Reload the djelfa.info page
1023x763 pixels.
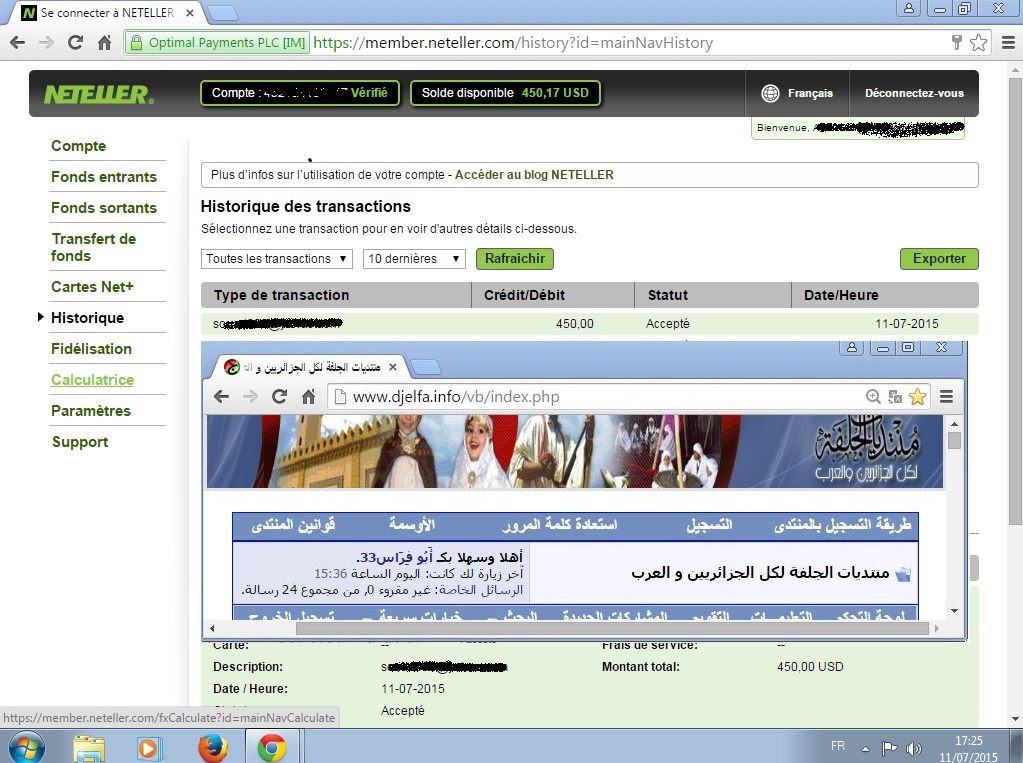pos(279,396)
